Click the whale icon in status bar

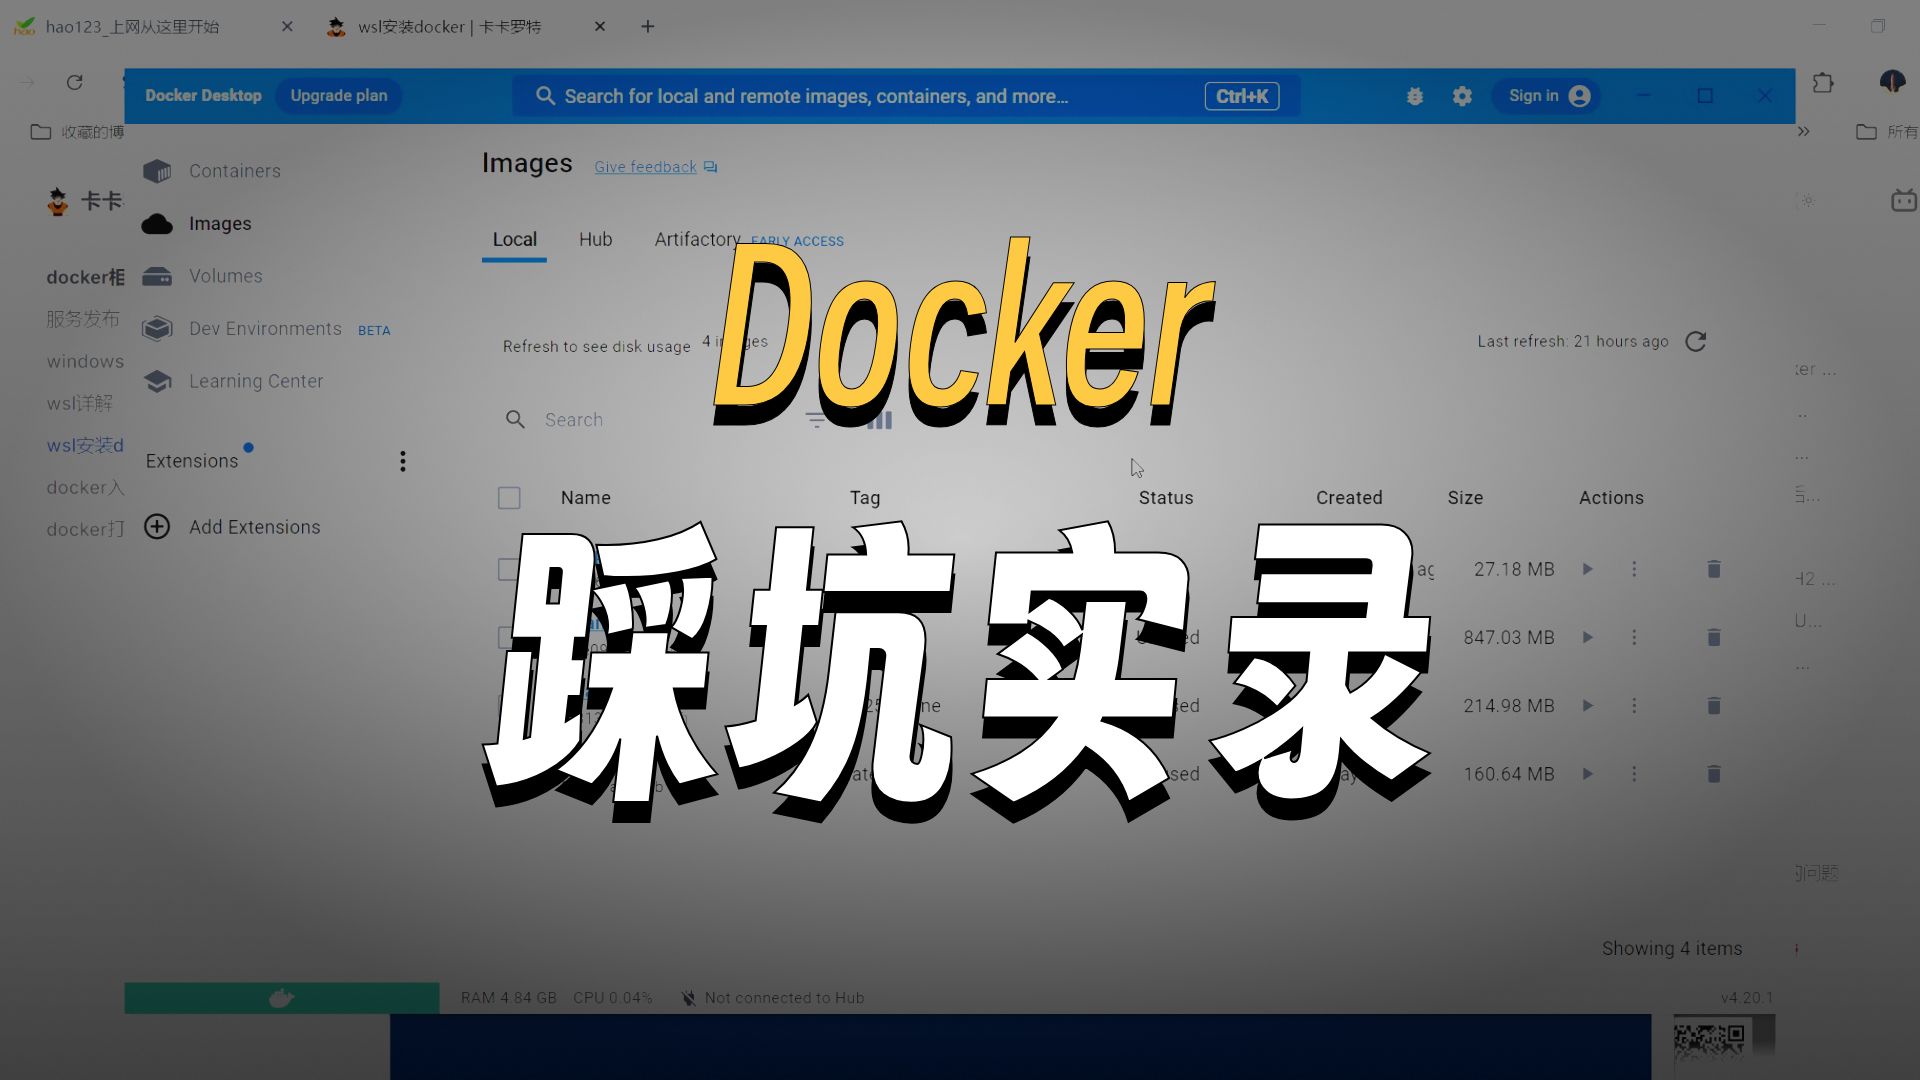click(281, 998)
